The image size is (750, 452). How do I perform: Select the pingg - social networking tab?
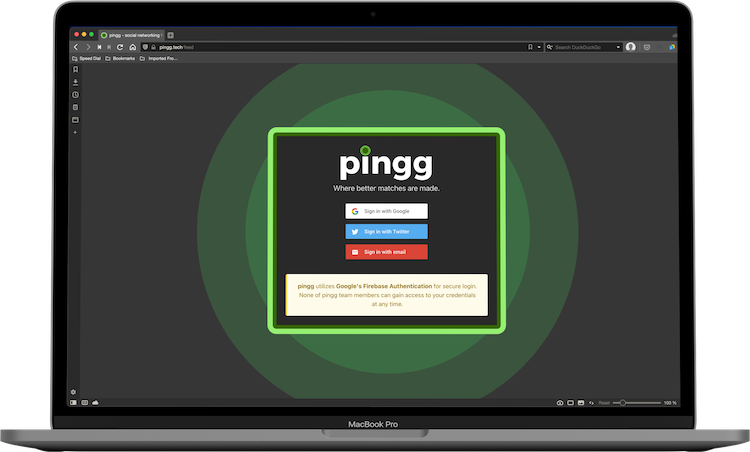tap(132, 35)
